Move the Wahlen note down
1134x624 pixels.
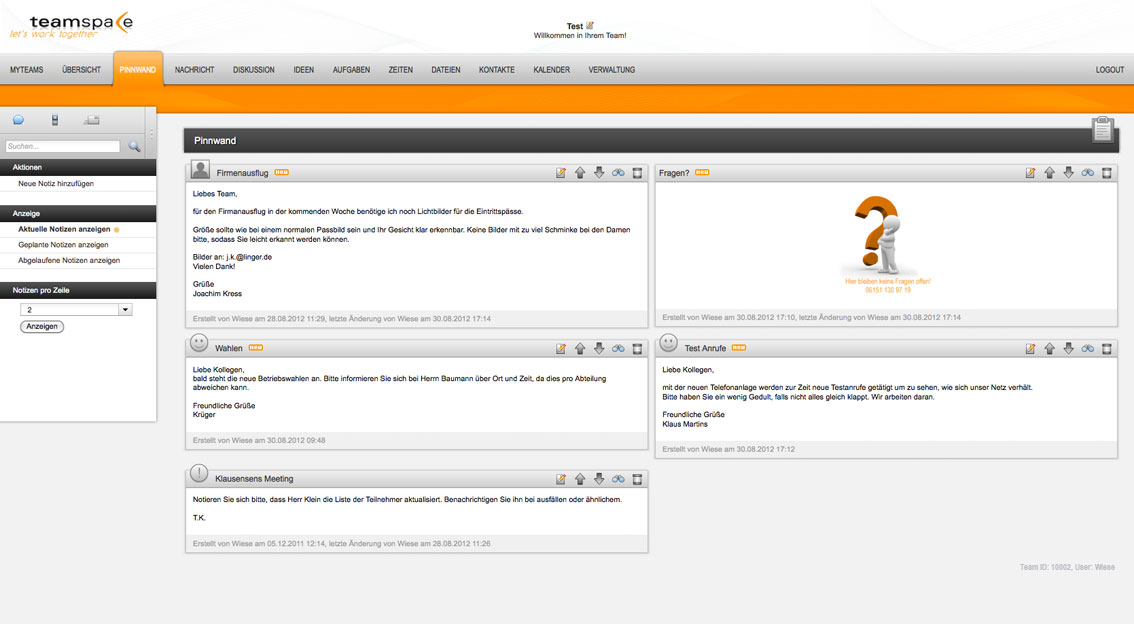(x=599, y=349)
